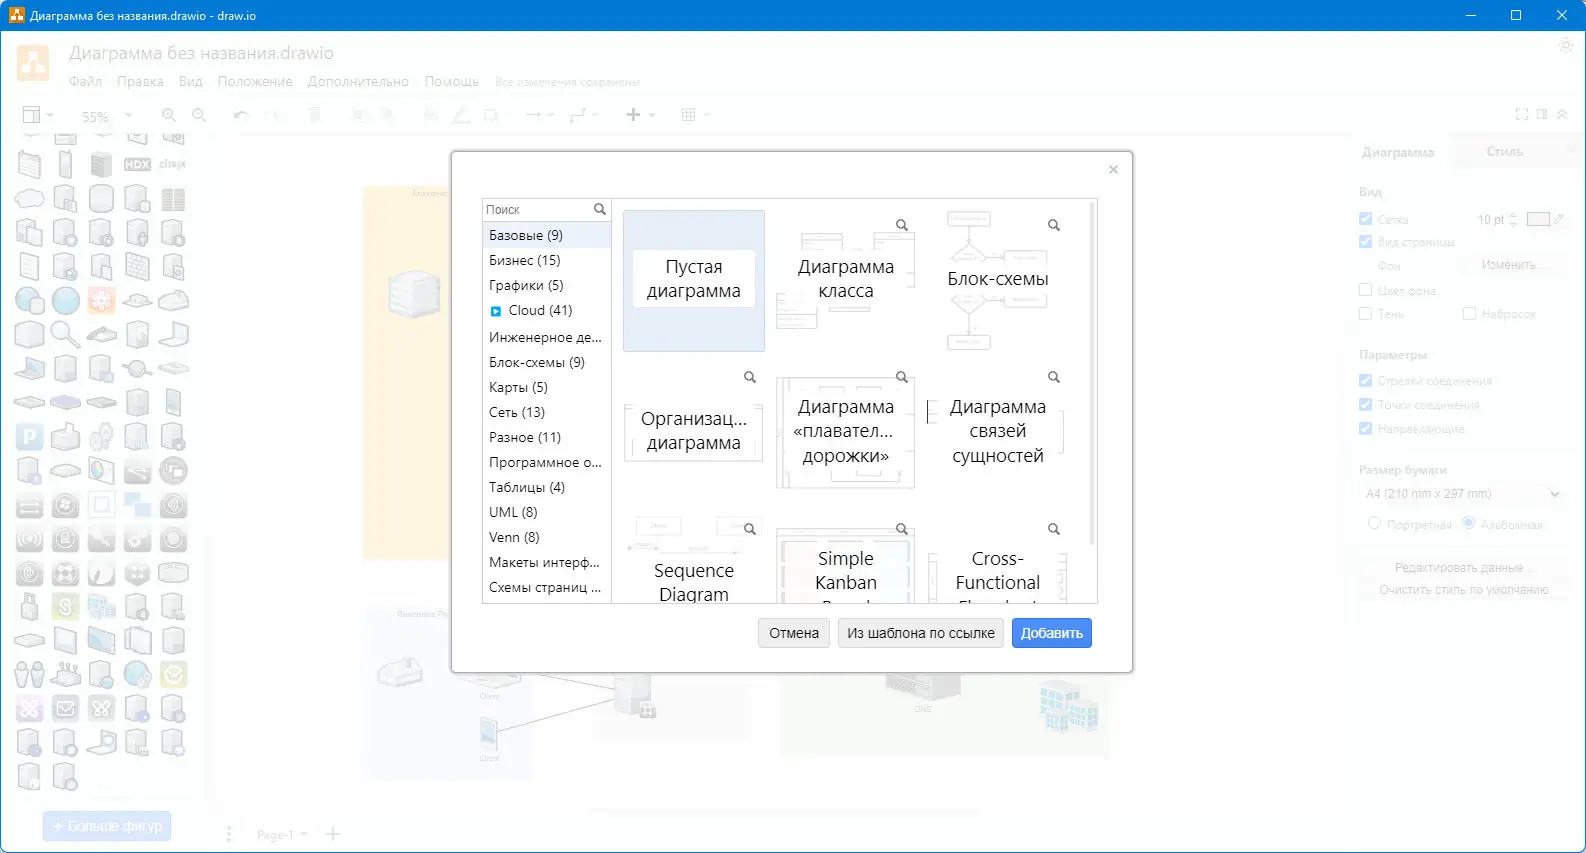The width and height of the screenshot is (1586, 853).
Task: Toggle the Сетка grid checkbox
Action: tap(1365, 219)
